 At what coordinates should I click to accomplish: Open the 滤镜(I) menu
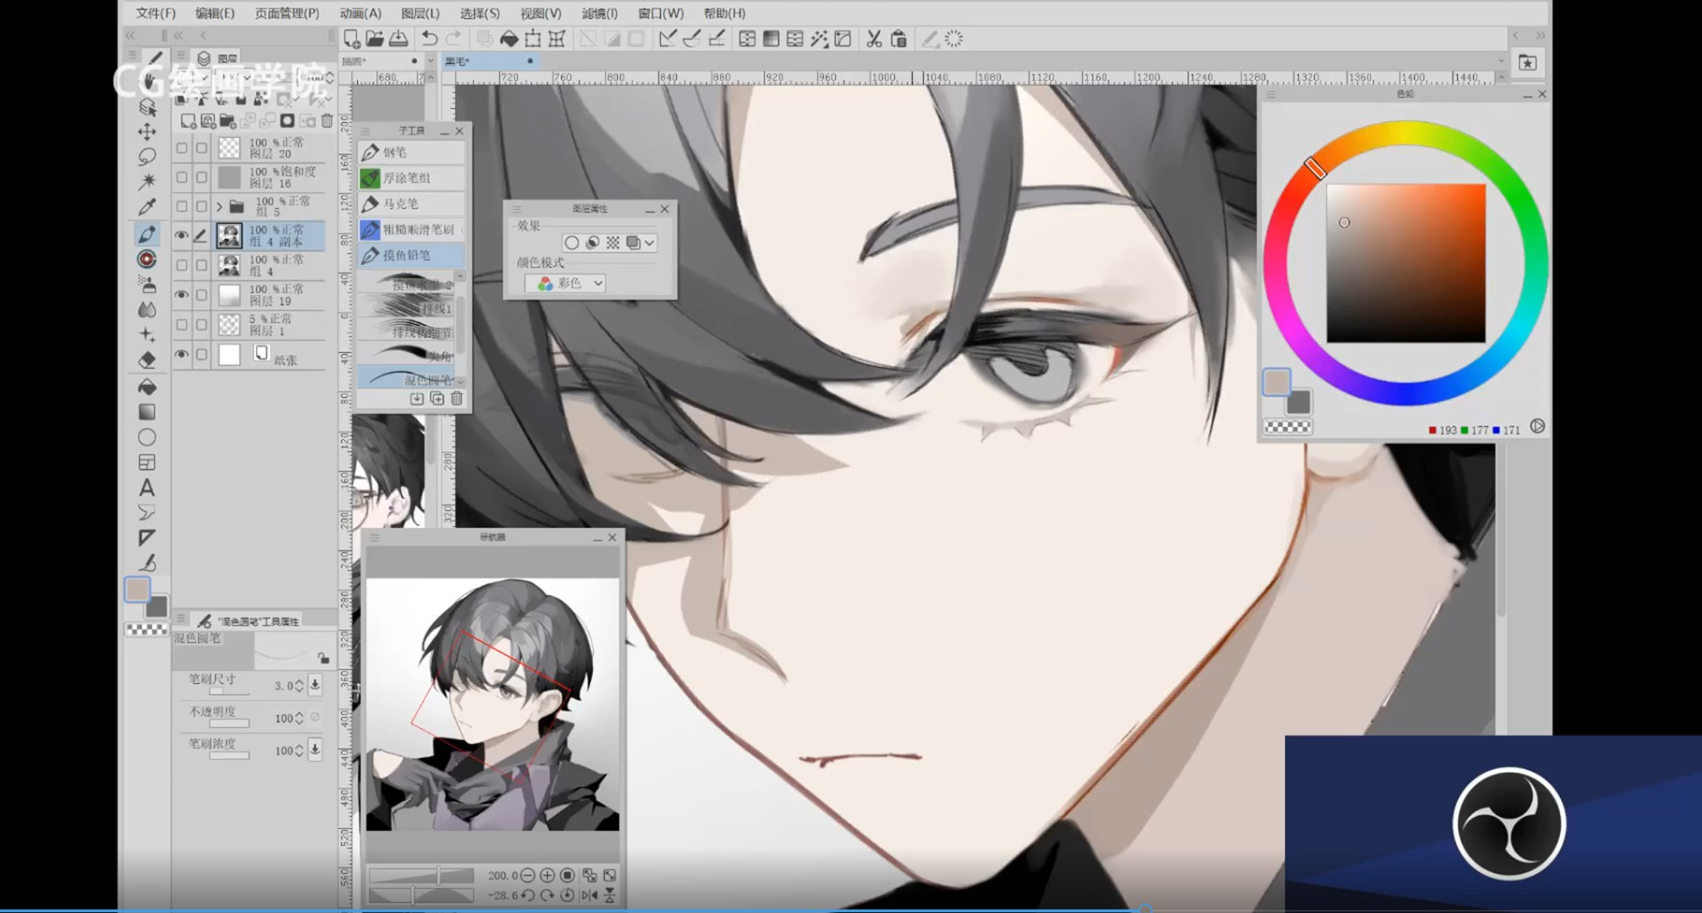click(600, 14)
